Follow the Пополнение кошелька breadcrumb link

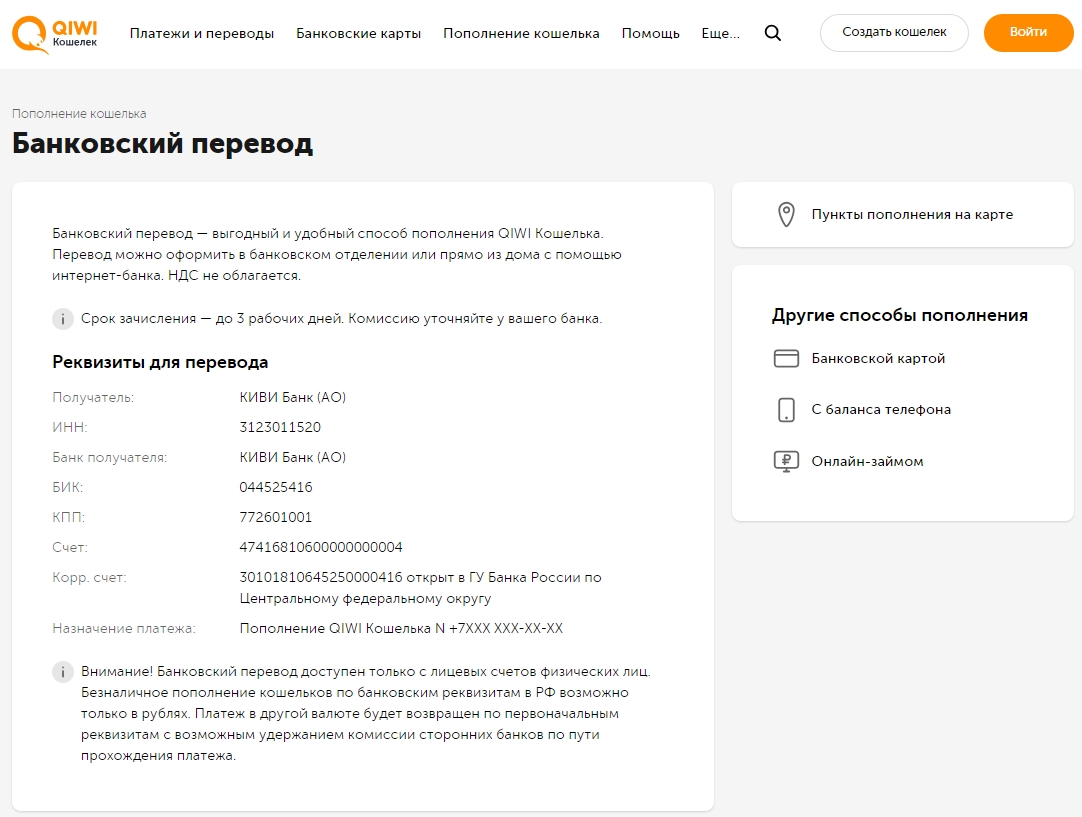(79, 114)
